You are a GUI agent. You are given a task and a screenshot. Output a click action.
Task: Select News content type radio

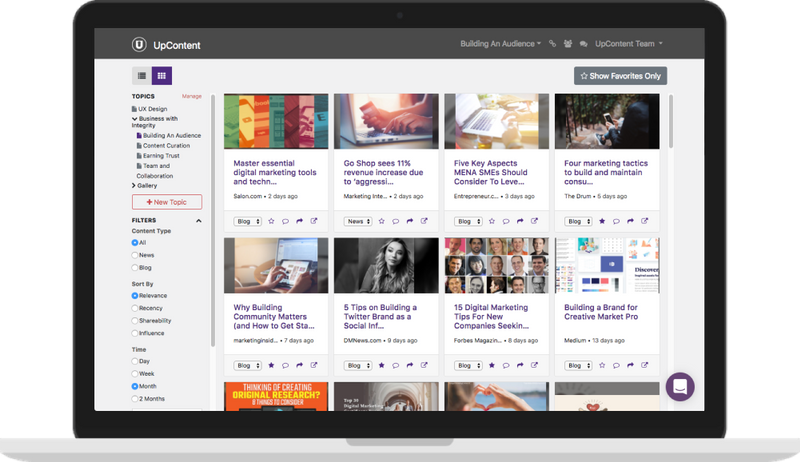click(x=135, y=255)
